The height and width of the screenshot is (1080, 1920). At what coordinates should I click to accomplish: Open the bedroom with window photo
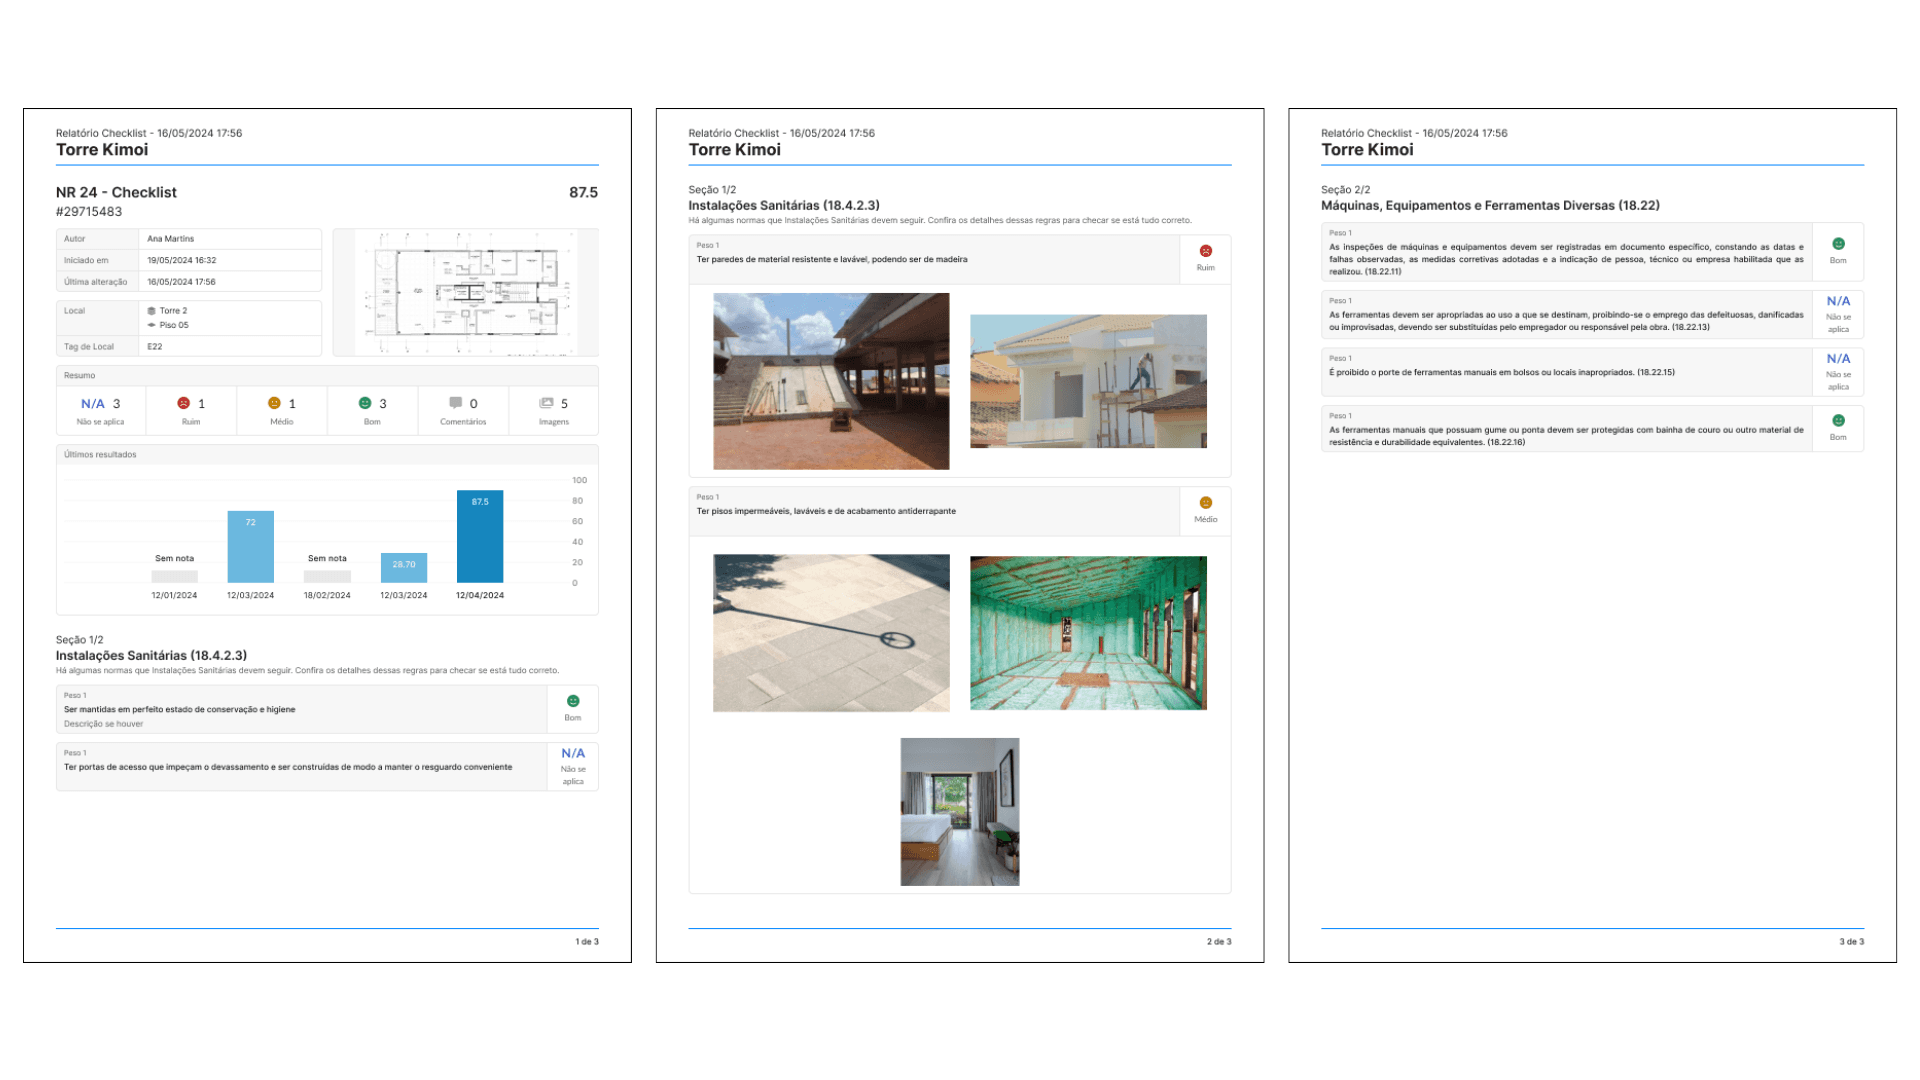(960, 812)
